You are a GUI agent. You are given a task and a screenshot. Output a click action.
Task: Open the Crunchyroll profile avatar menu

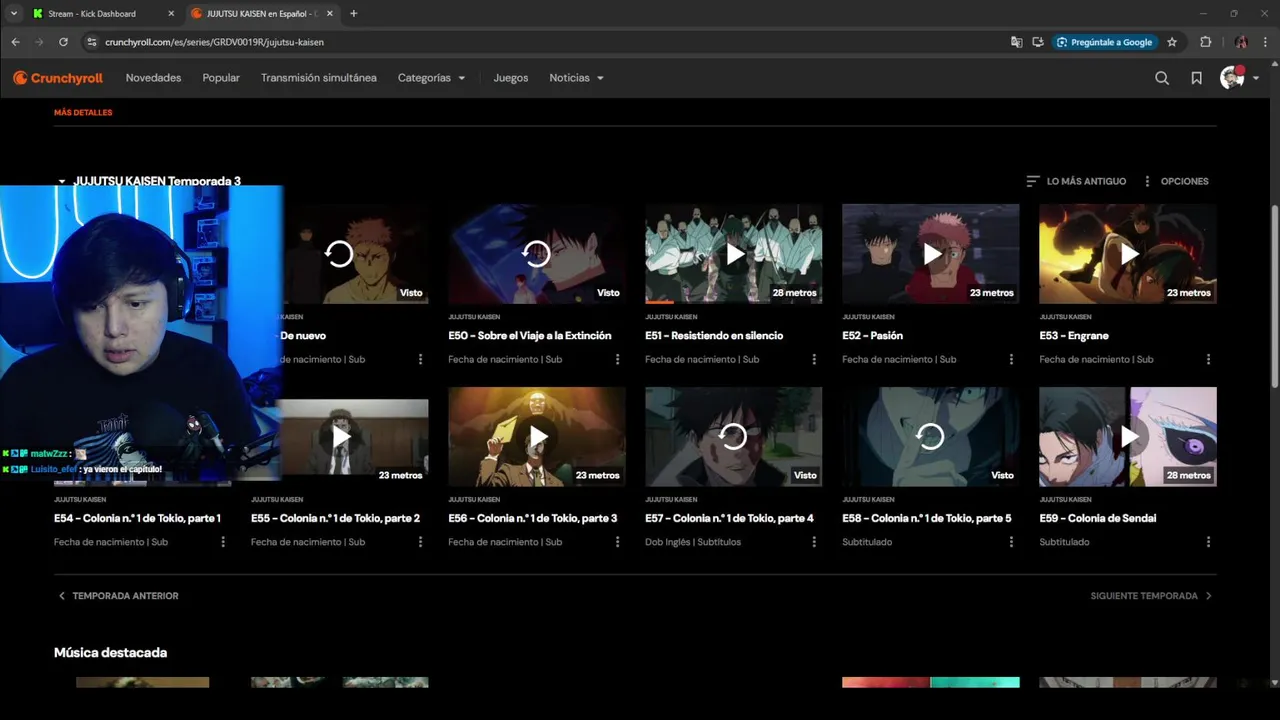tap(1238, 78)
